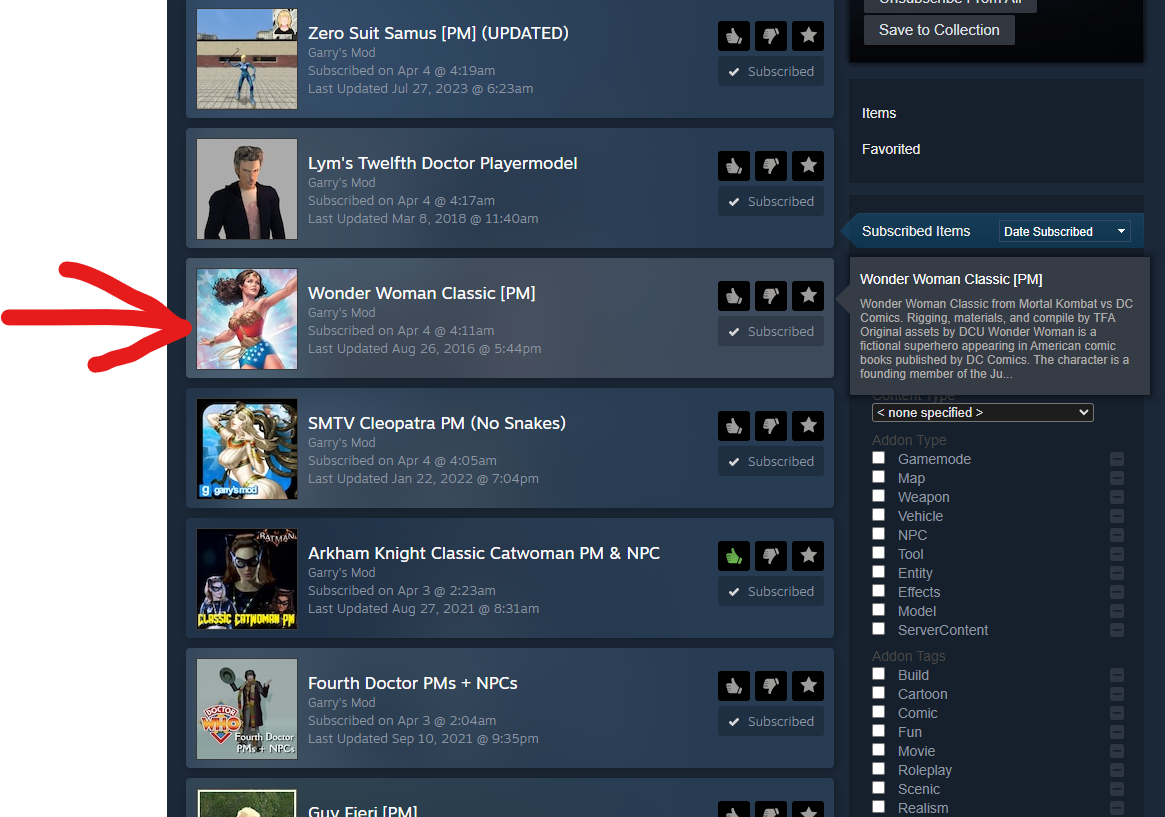Exclude Comic tag using minus icon
This screenshot has width=1165, height=817.
(x=1117, y=713)
